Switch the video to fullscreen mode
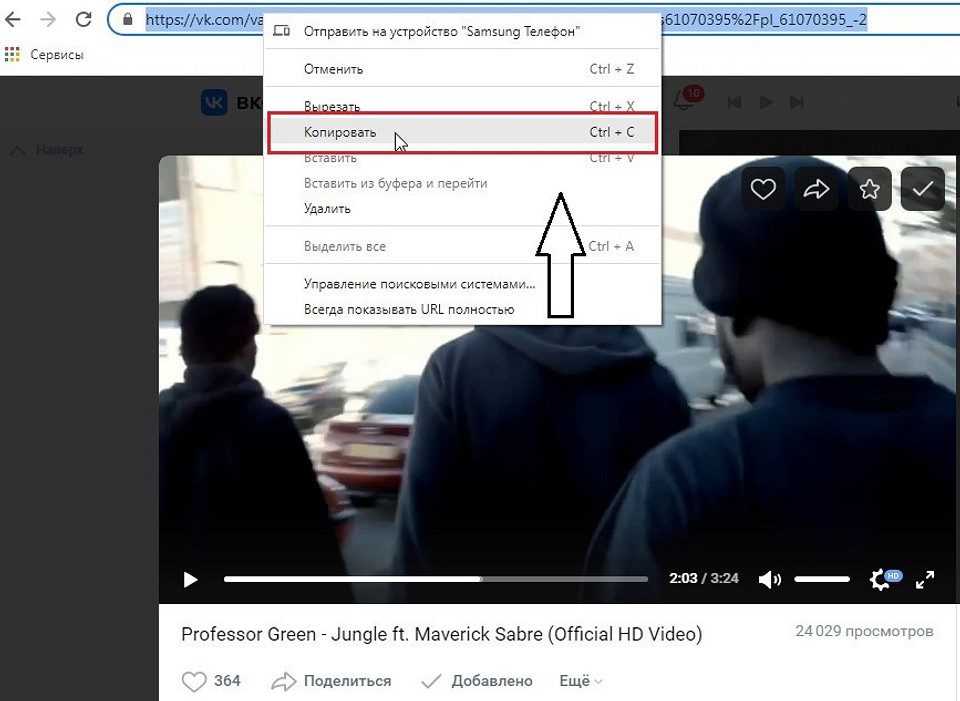960x701 pixels. 924,579
